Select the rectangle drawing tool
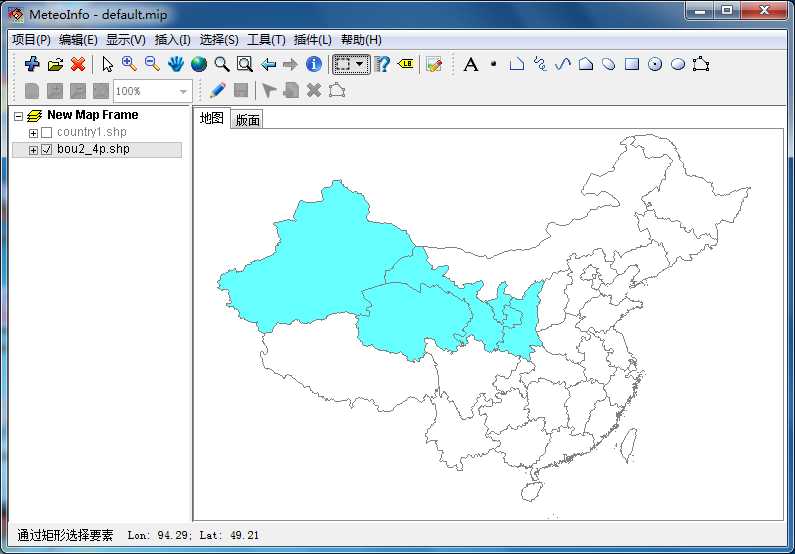The image size is (795, 554). tap(632, 64)
